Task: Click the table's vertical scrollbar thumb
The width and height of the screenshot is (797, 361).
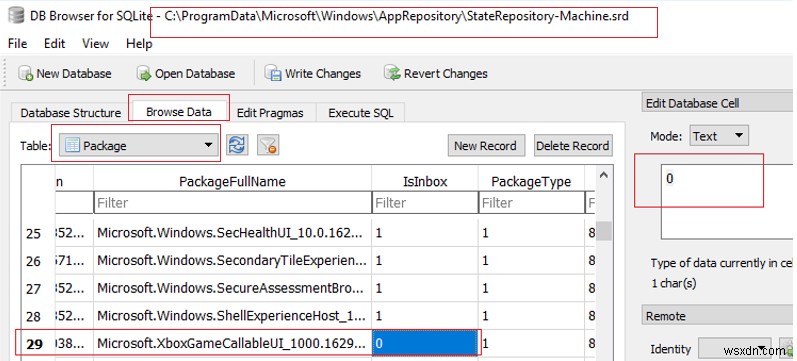Action: [604, 230]
